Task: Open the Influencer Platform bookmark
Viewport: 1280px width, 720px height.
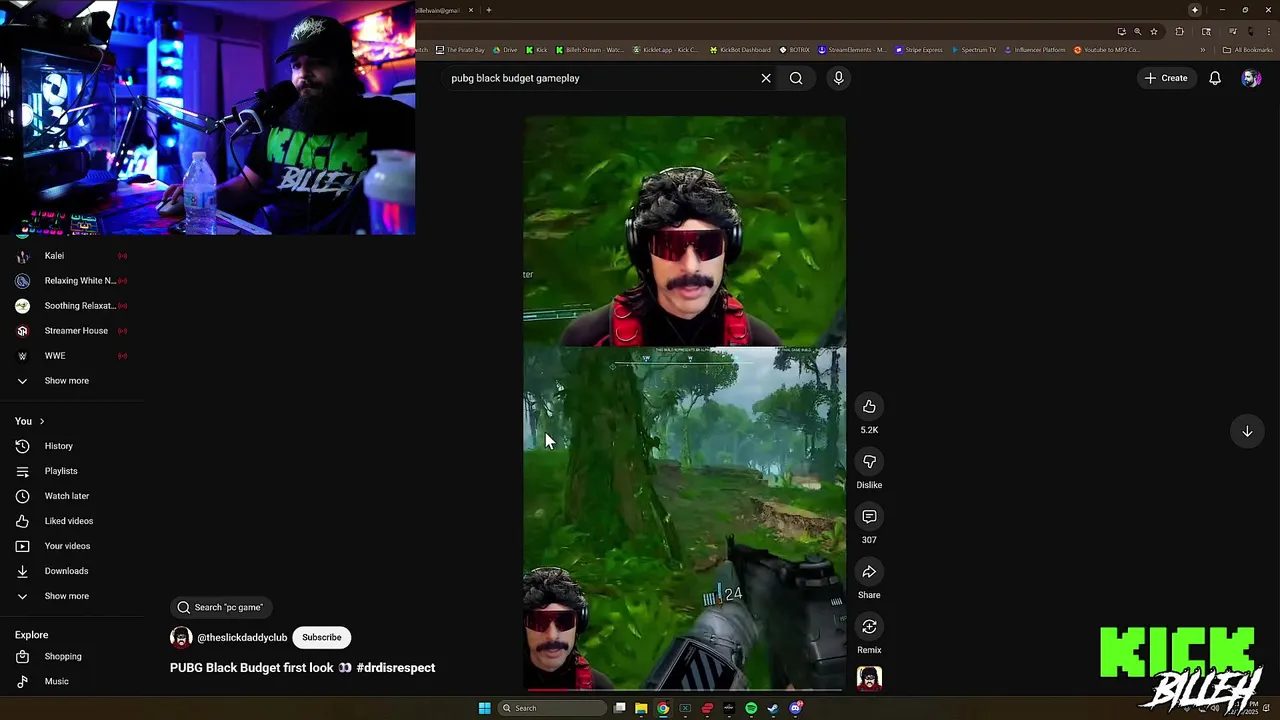Action: point(1035,50)
